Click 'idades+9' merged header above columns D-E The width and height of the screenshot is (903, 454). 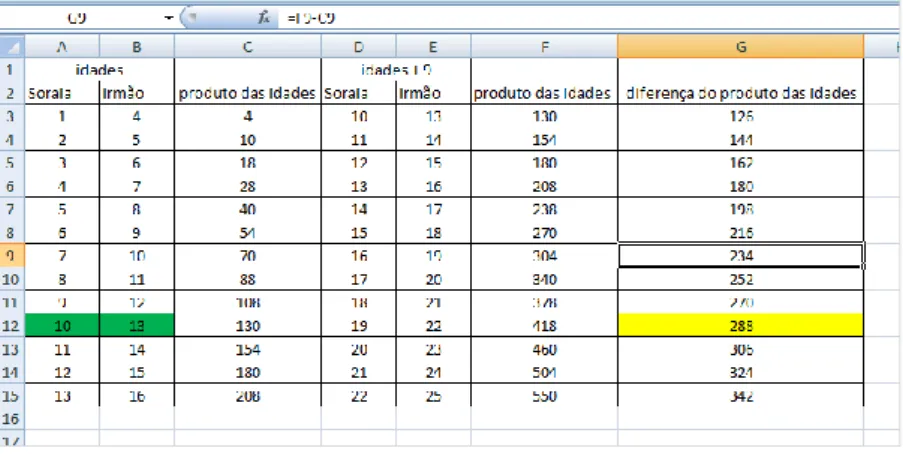click(x=396, y=70)
